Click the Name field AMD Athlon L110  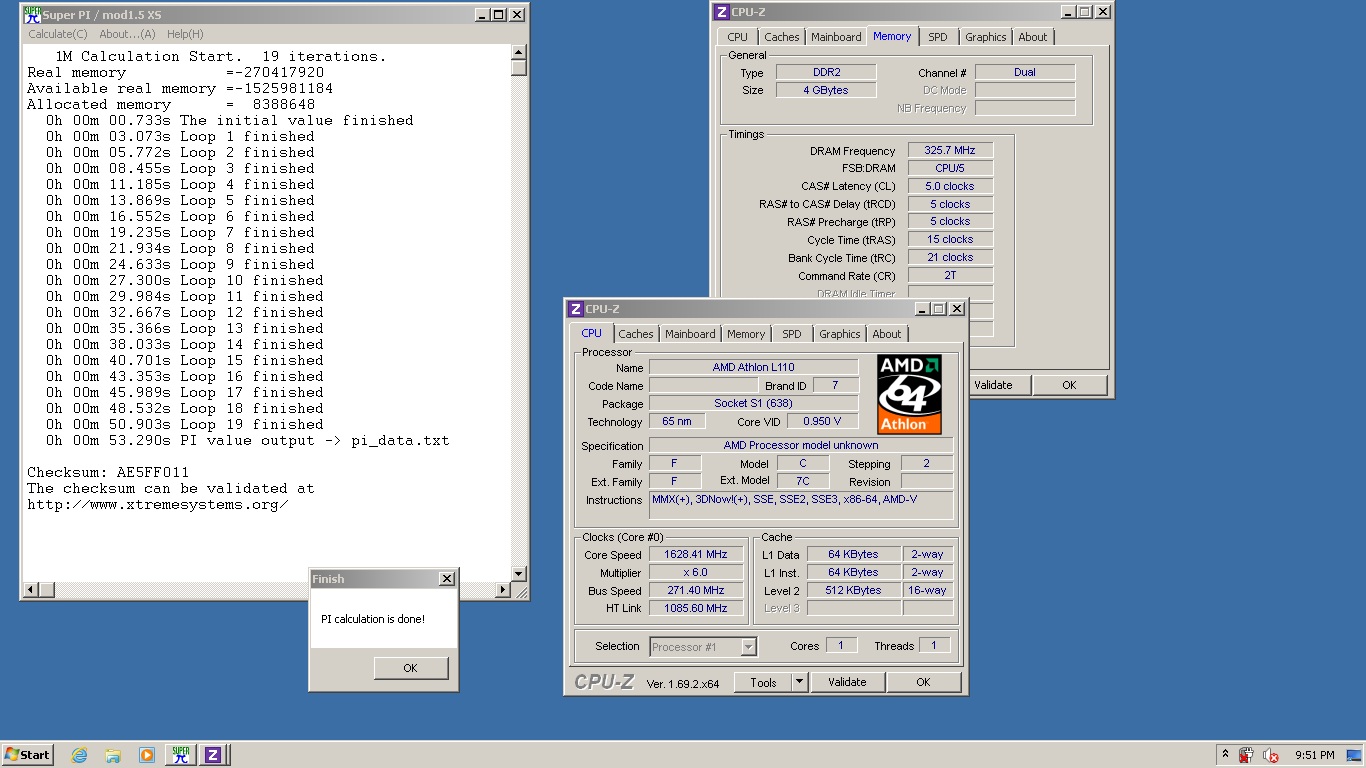[753, 367]
